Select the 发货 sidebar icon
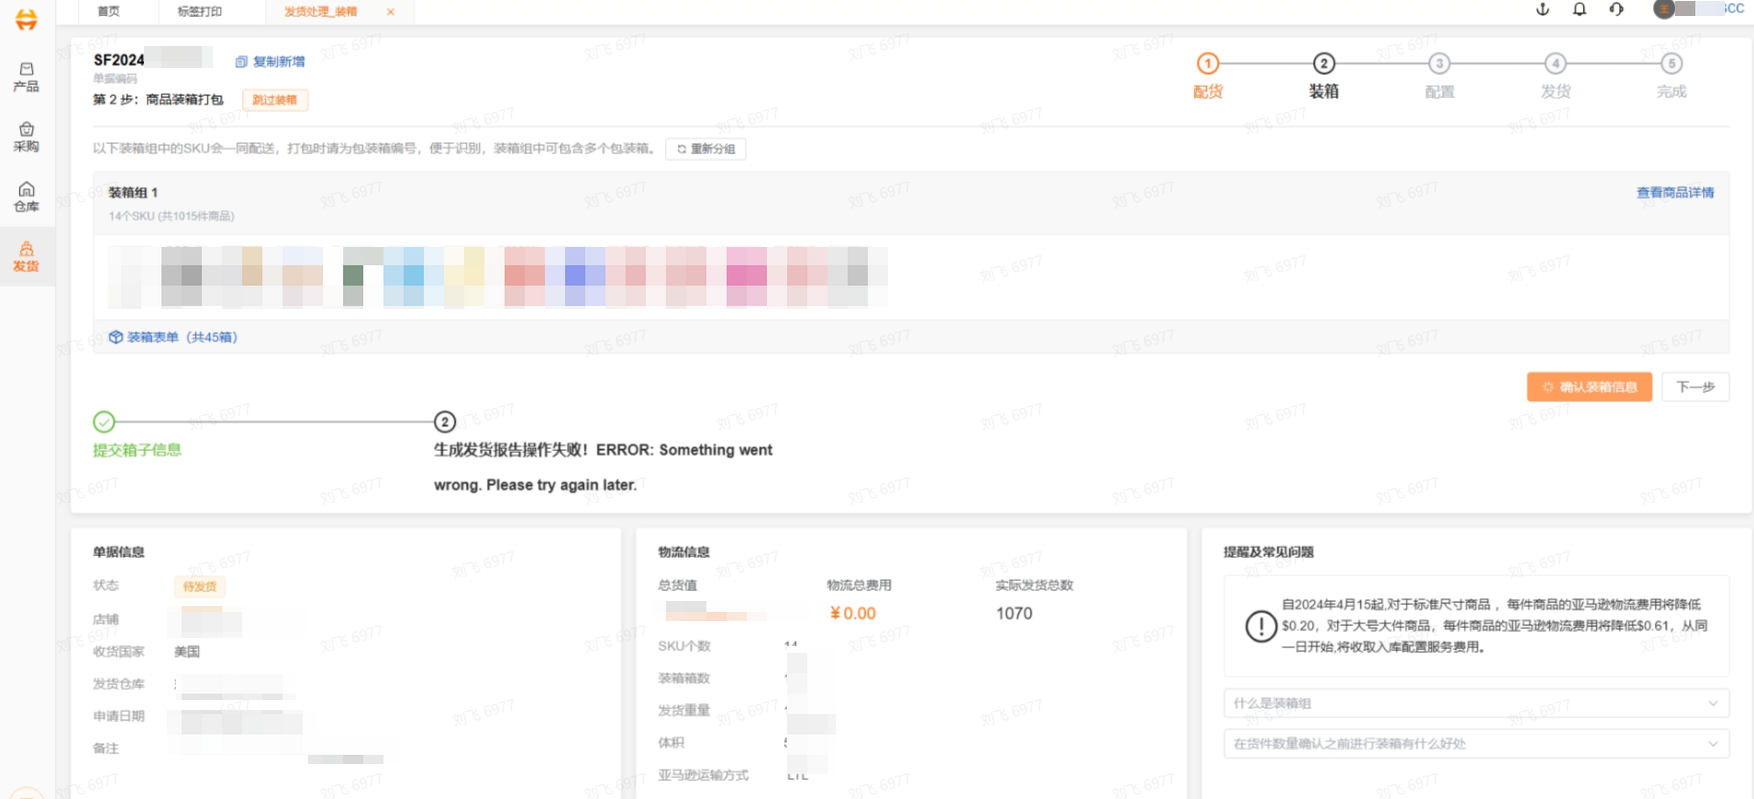The width and height of the screenshot is (1754, 799). pos(26,257)
